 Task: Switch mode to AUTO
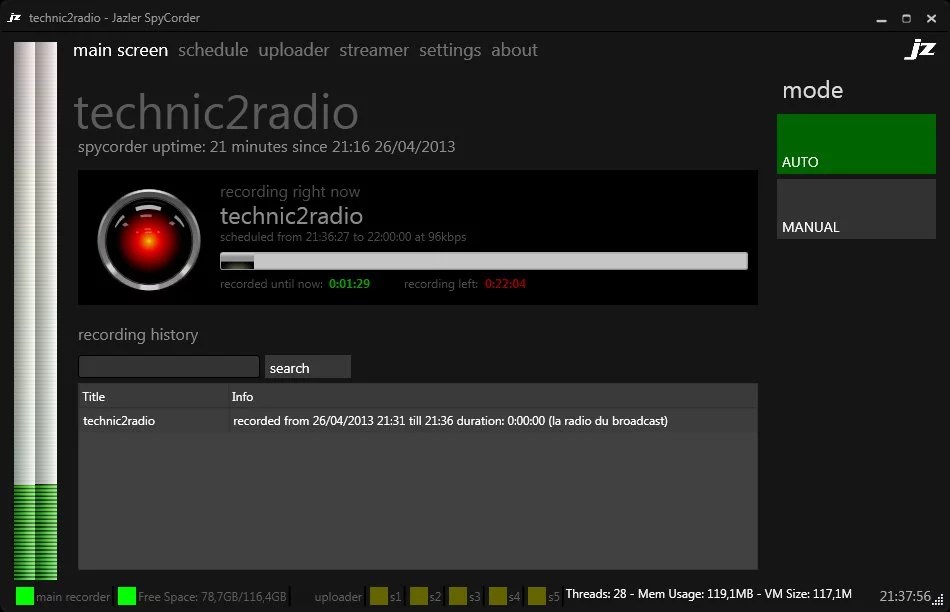click(x=856, y=144)
